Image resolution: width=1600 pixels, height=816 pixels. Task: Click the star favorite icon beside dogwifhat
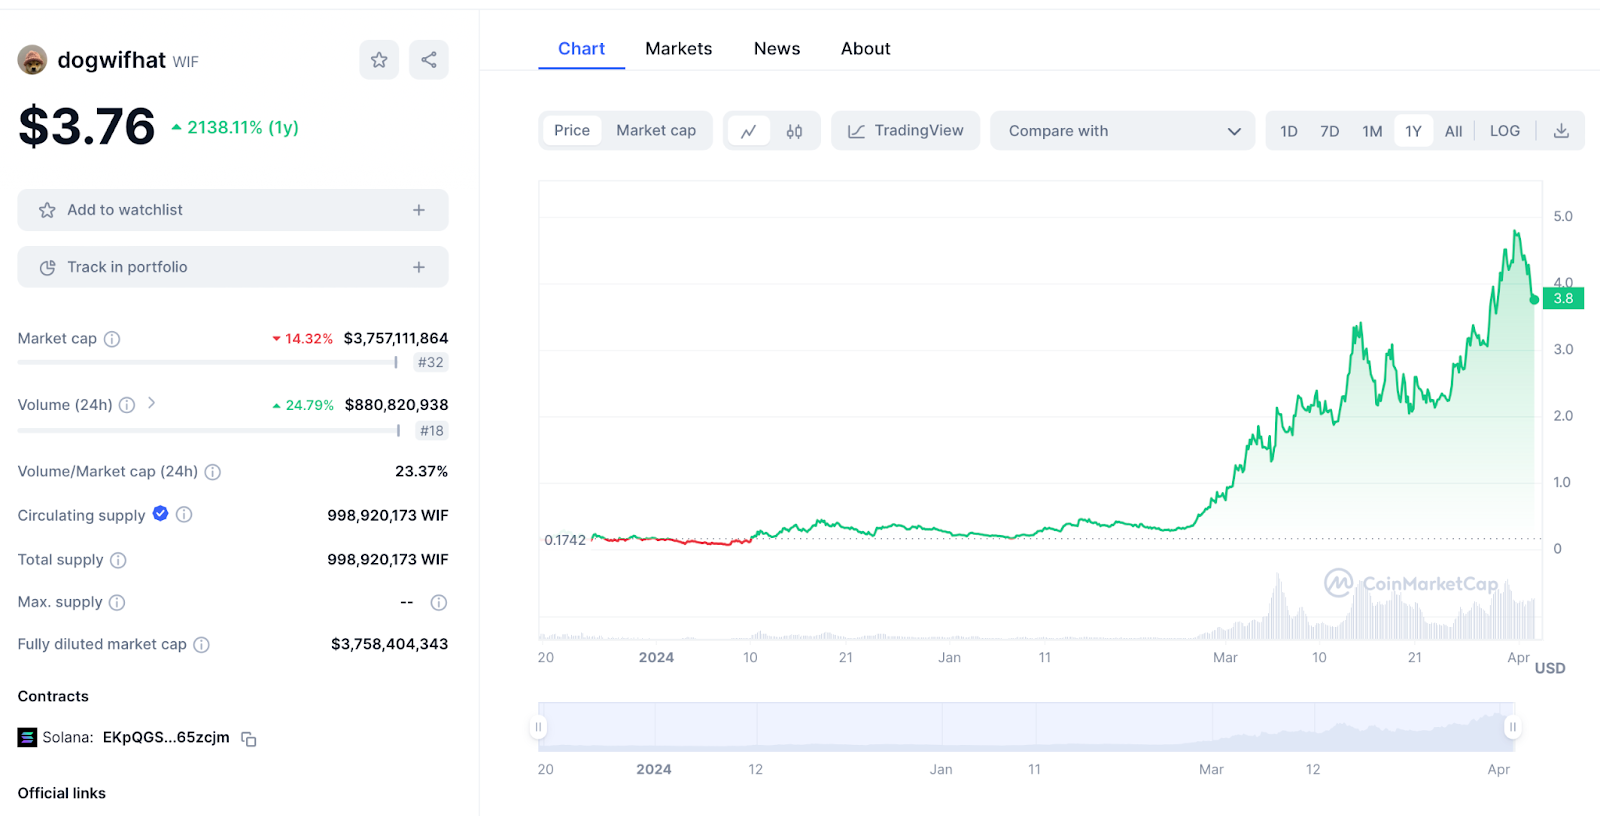(379, 60)
